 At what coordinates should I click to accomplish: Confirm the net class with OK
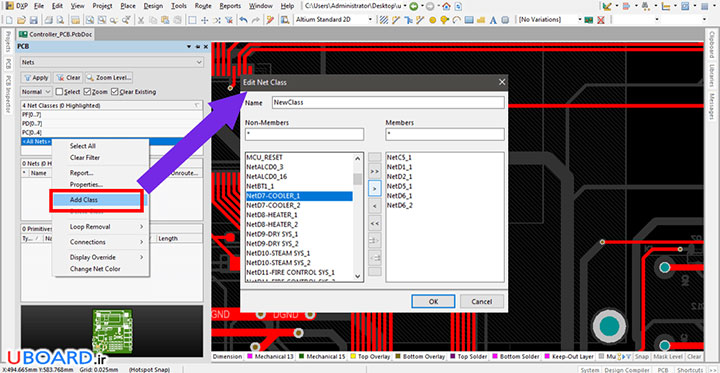click(433, 301)
